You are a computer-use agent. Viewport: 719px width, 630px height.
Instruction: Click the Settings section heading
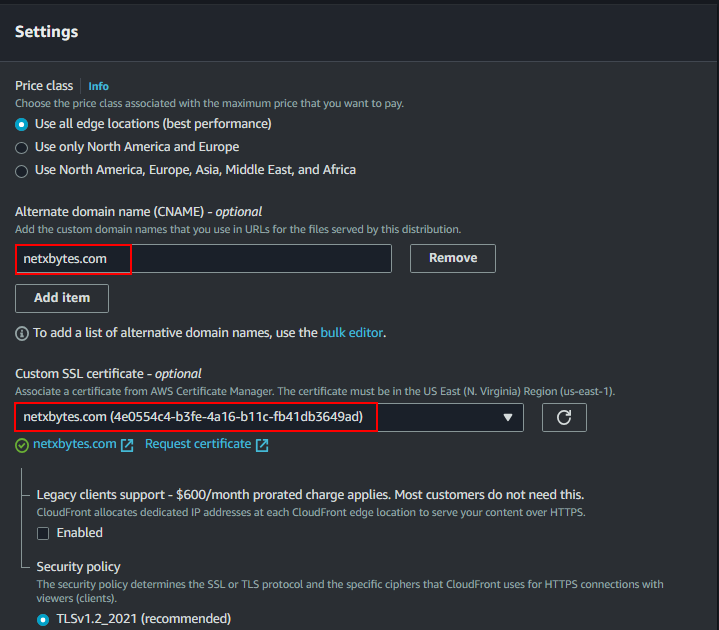coord(46,32)
